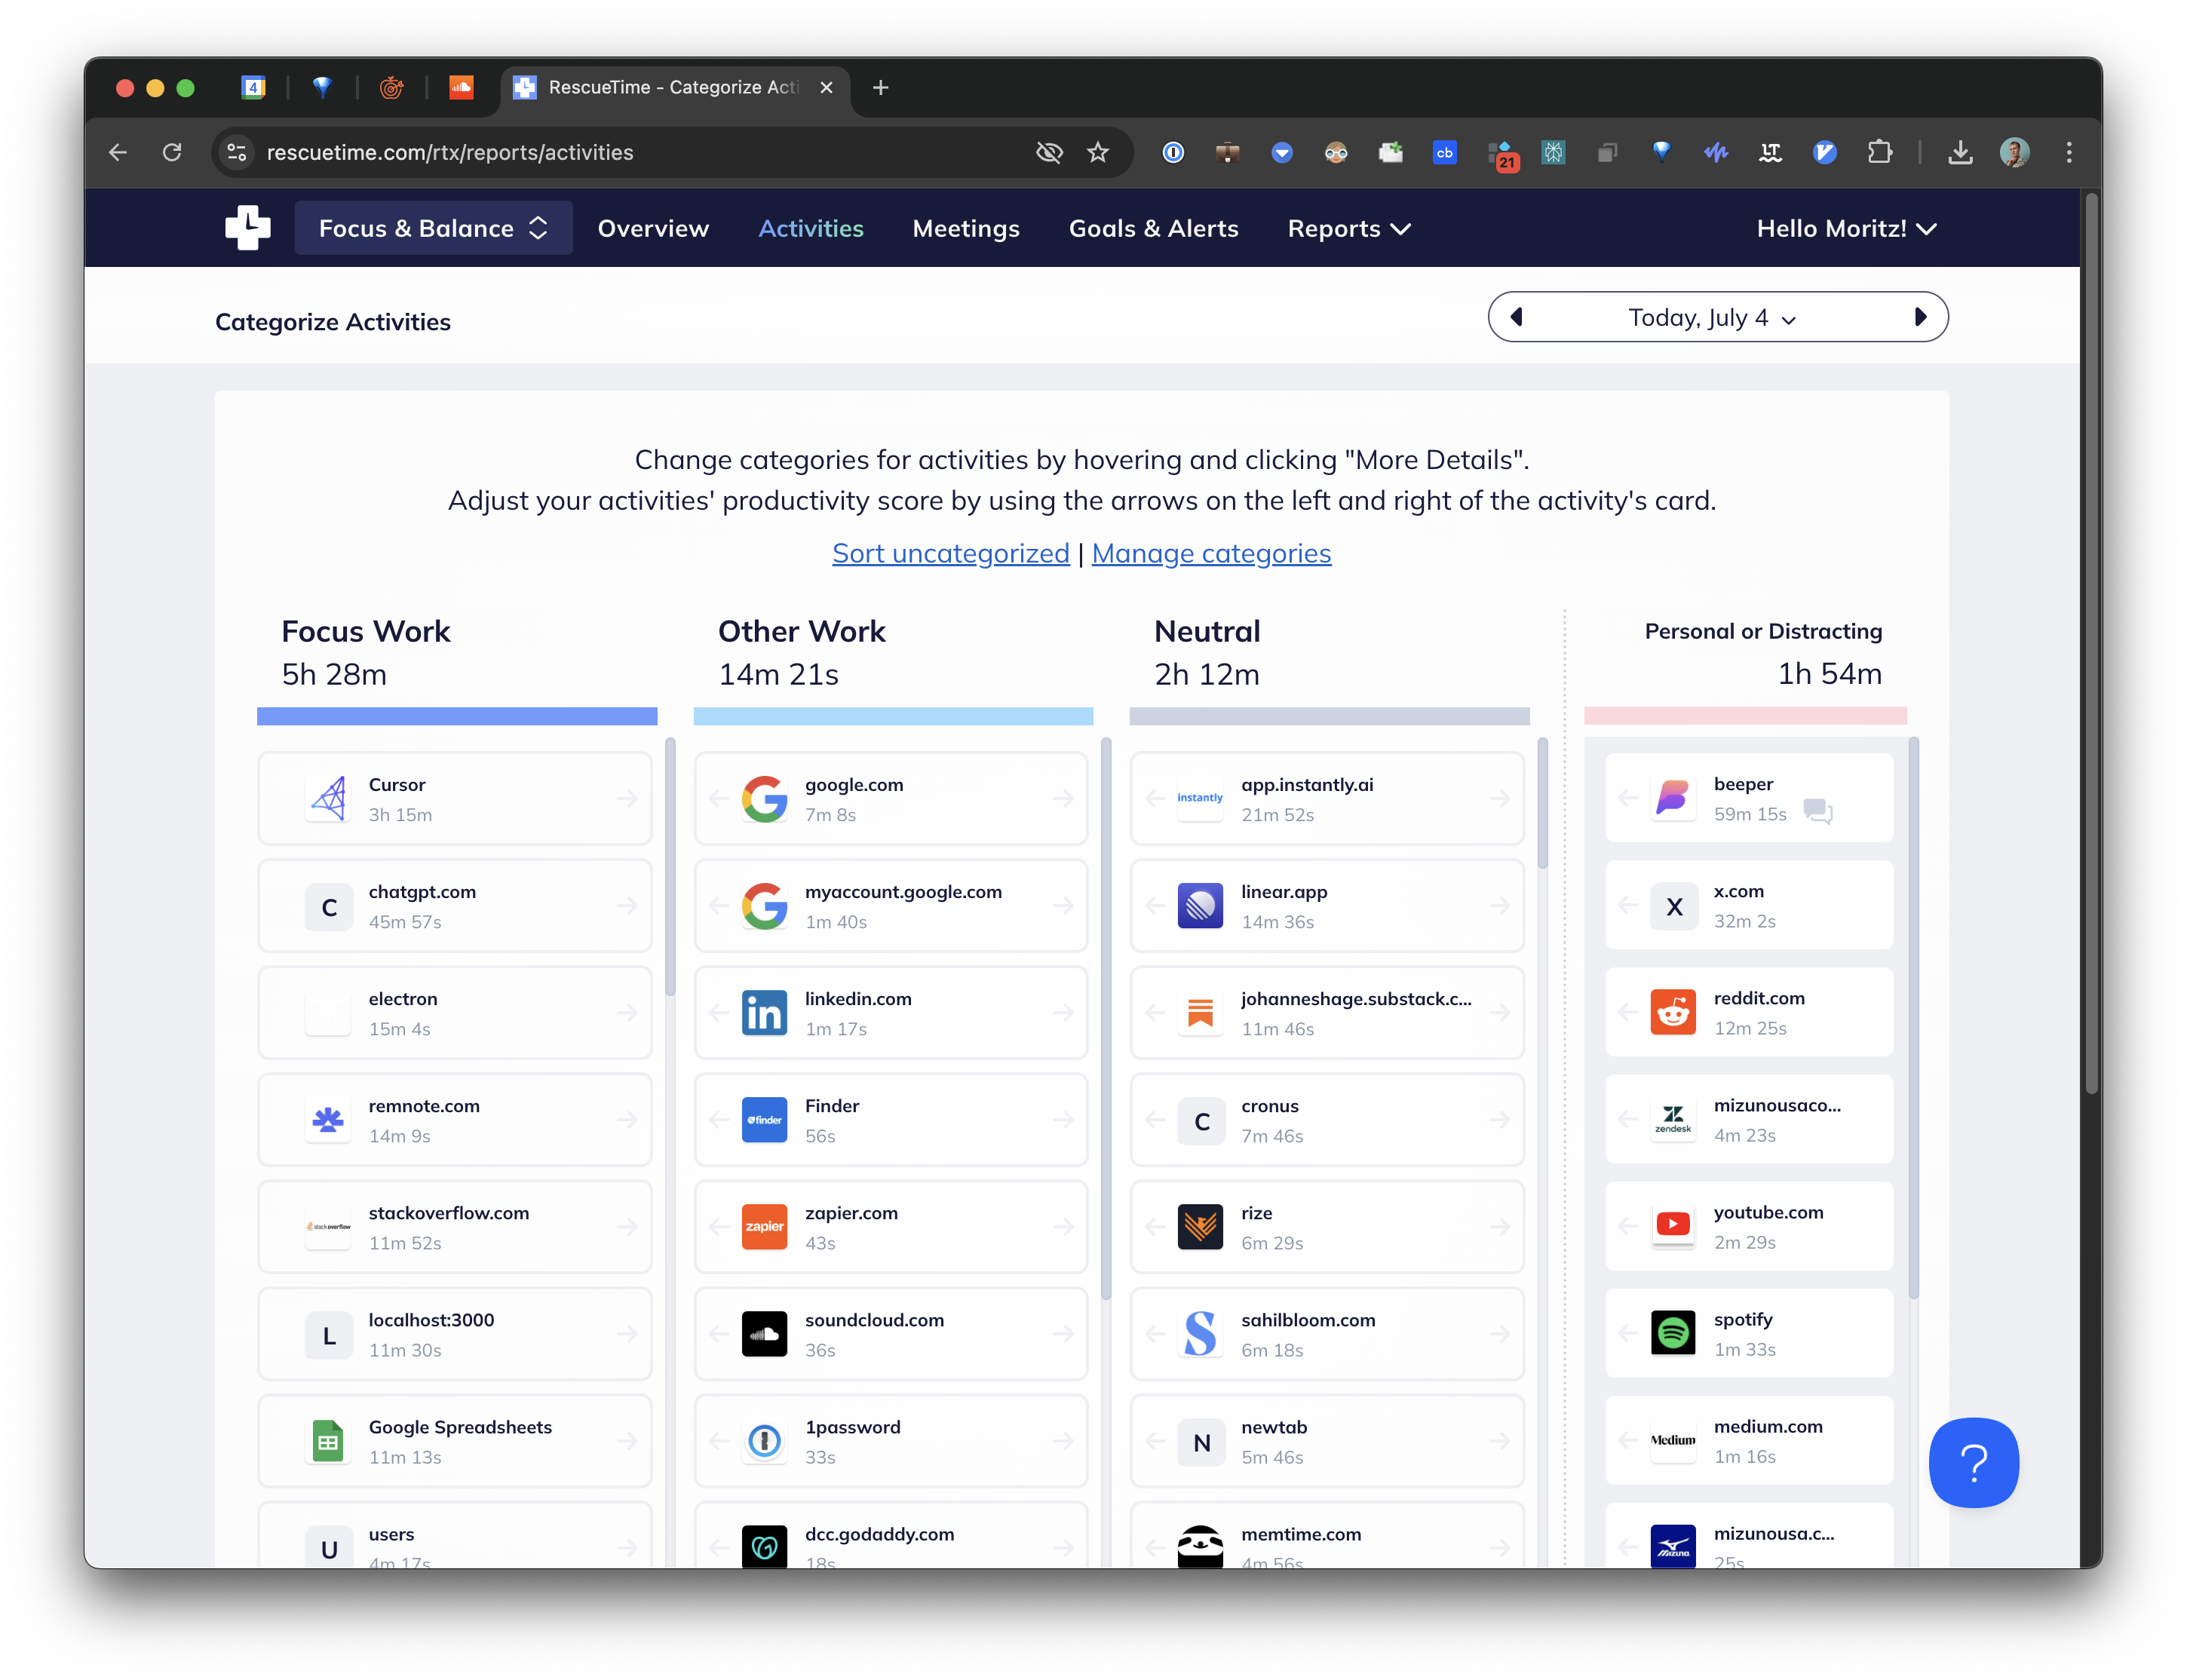Move chatgpt.com to a less productive category
The image size is (2187, 1680).
coord(627,906)
